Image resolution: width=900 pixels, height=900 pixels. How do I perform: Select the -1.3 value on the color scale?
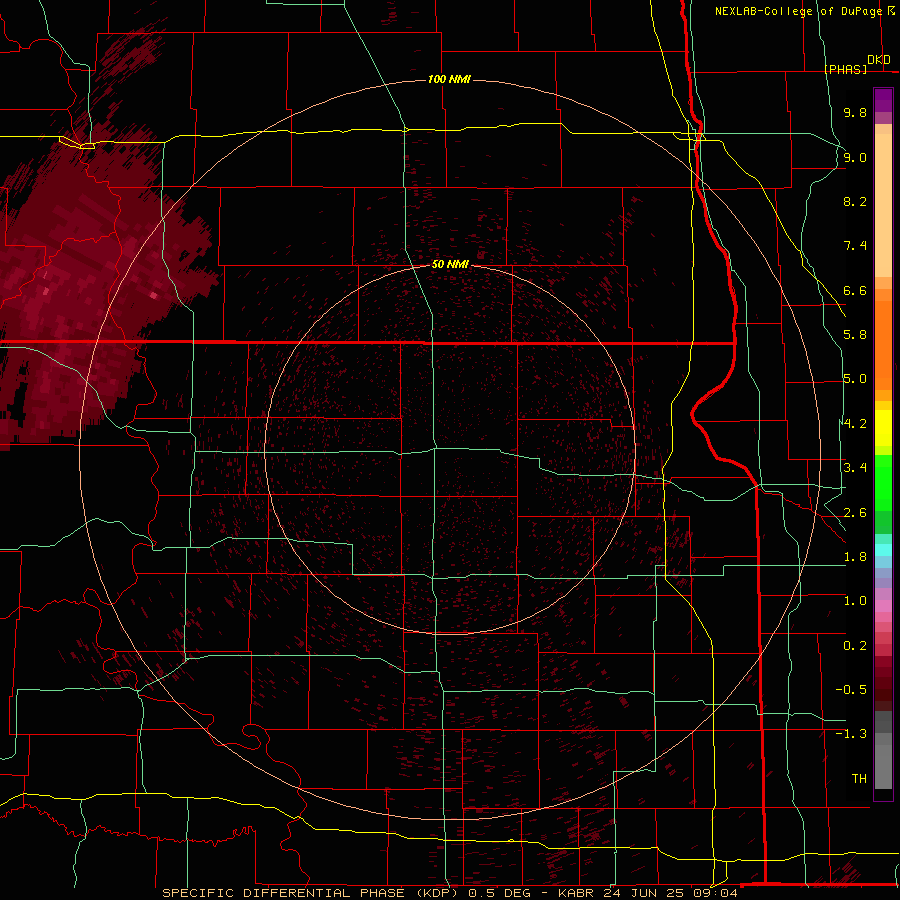(851, 734)
